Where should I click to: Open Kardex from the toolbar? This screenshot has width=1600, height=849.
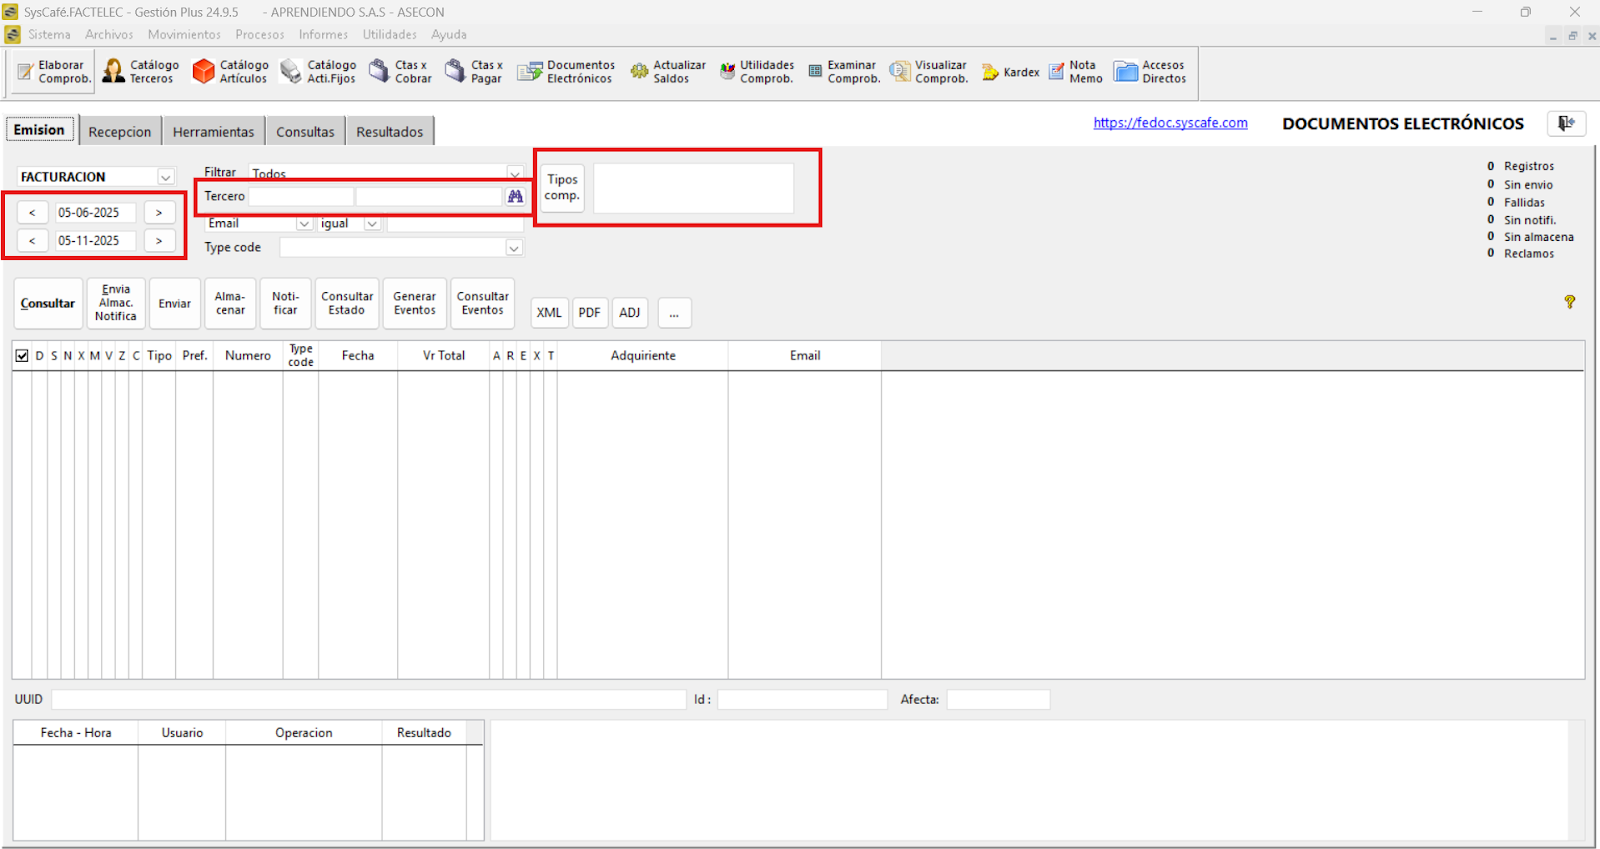pos(1011,72)
